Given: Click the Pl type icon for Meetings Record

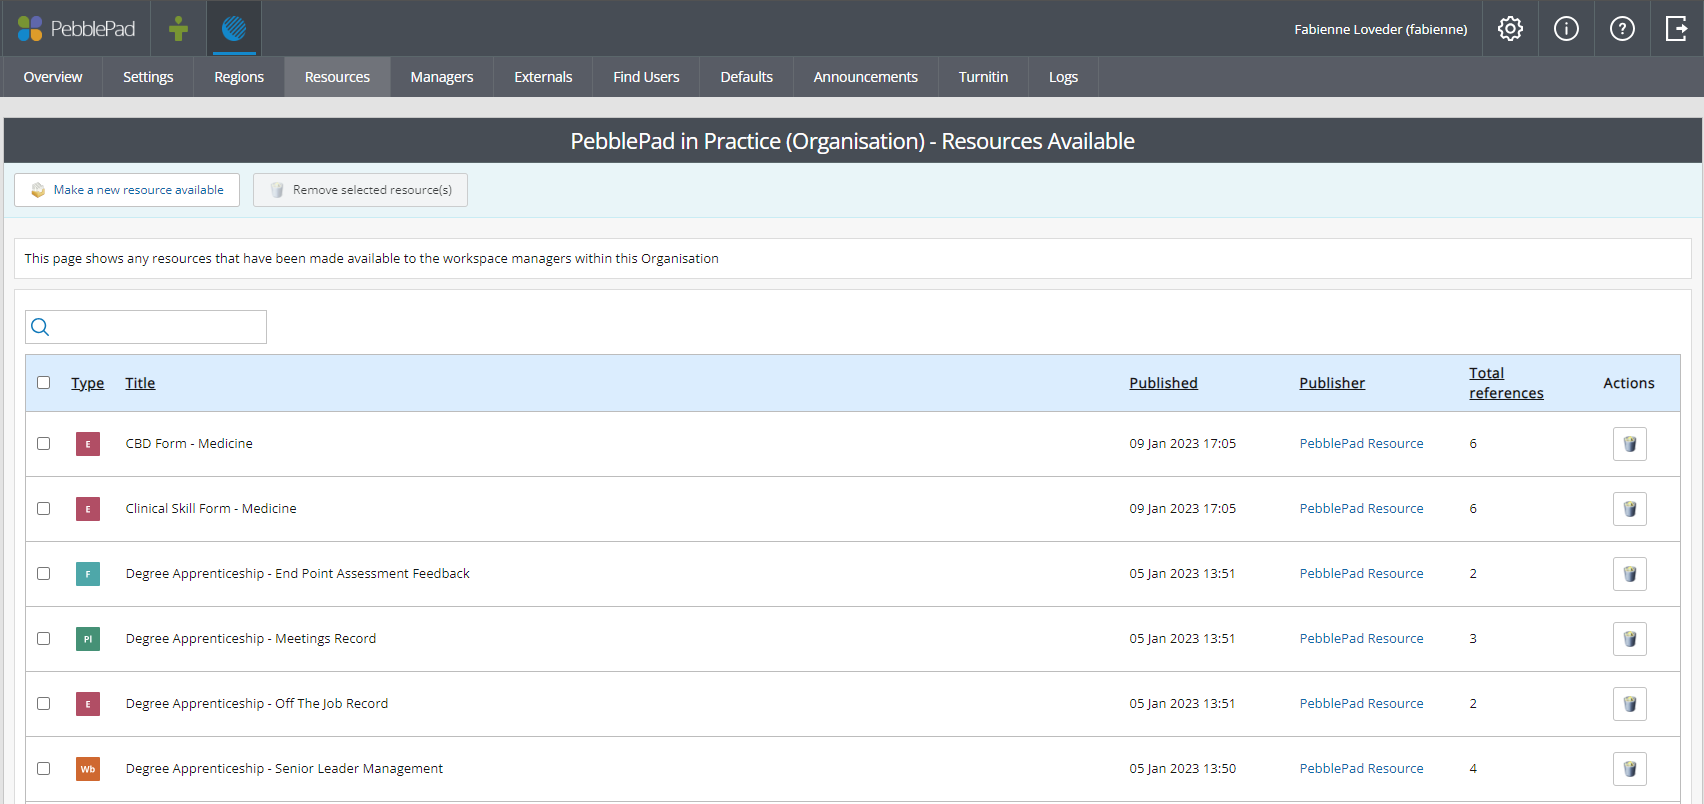Looking at the screenshot, I should (x=88, y=639).
